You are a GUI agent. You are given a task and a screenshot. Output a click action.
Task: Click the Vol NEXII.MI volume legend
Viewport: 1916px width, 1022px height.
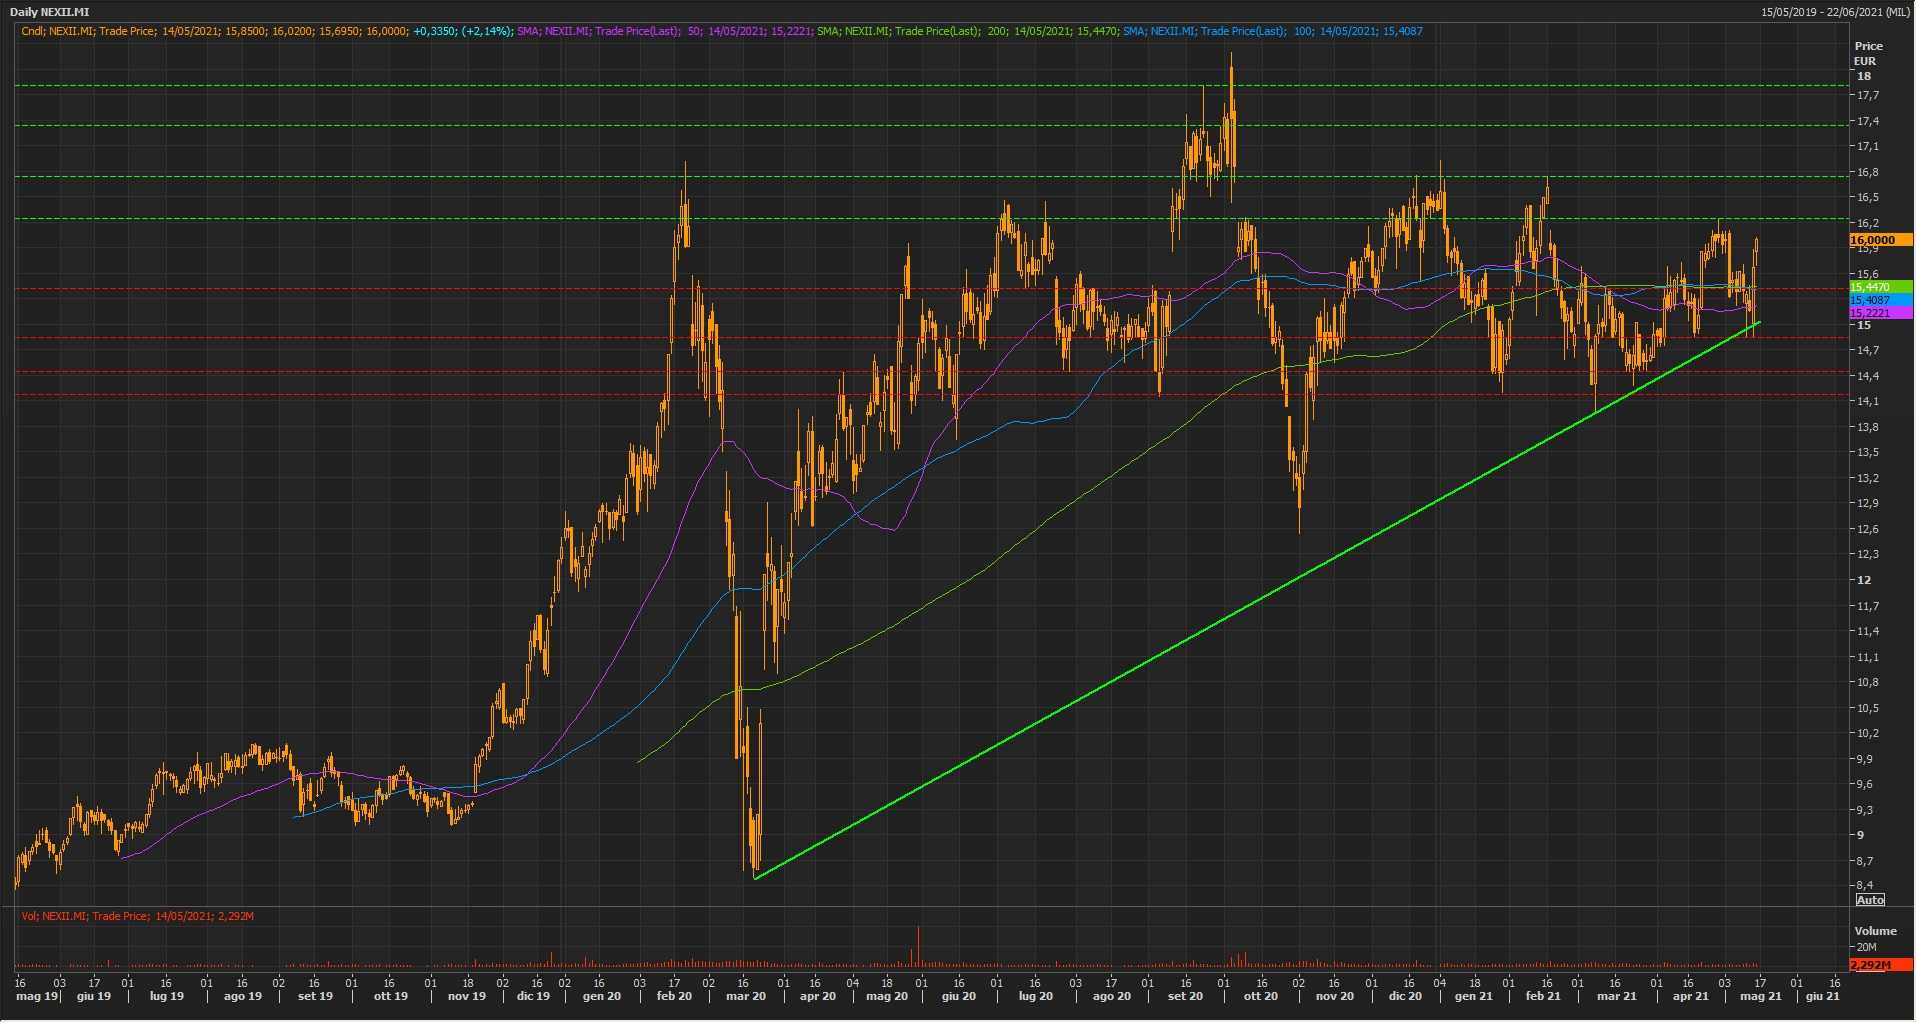(137, 916)
